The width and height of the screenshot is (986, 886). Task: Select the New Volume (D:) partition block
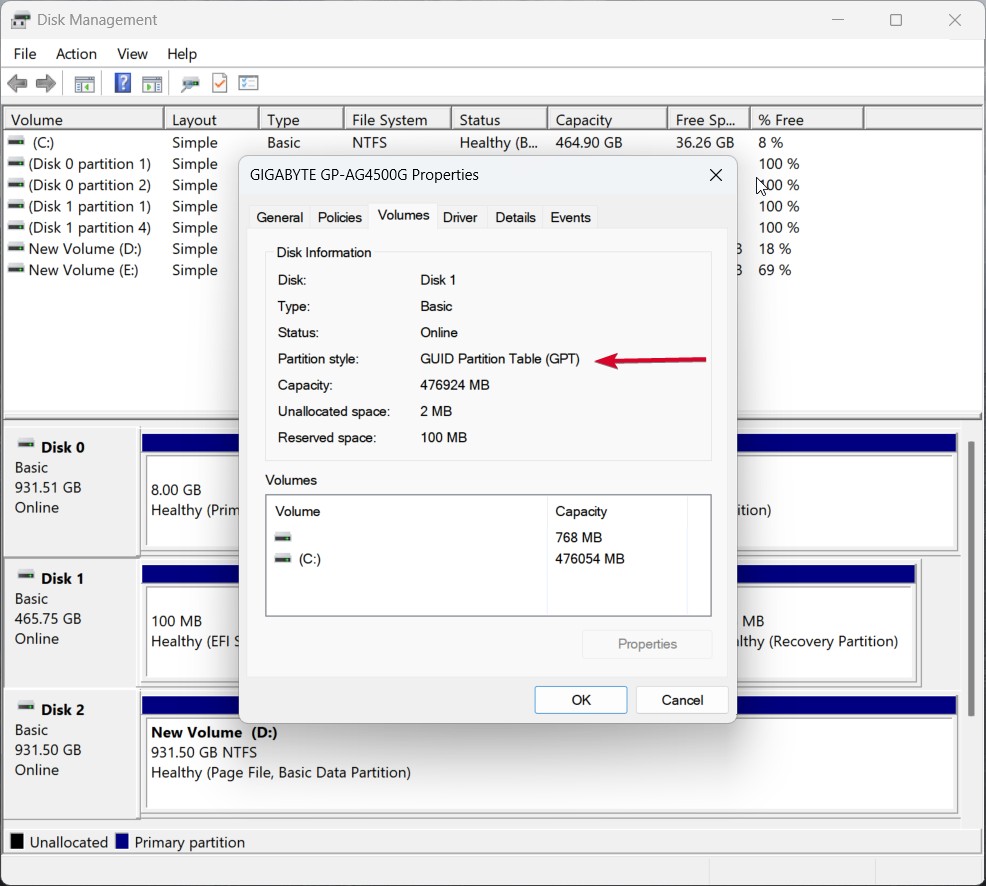click(450, 770)
